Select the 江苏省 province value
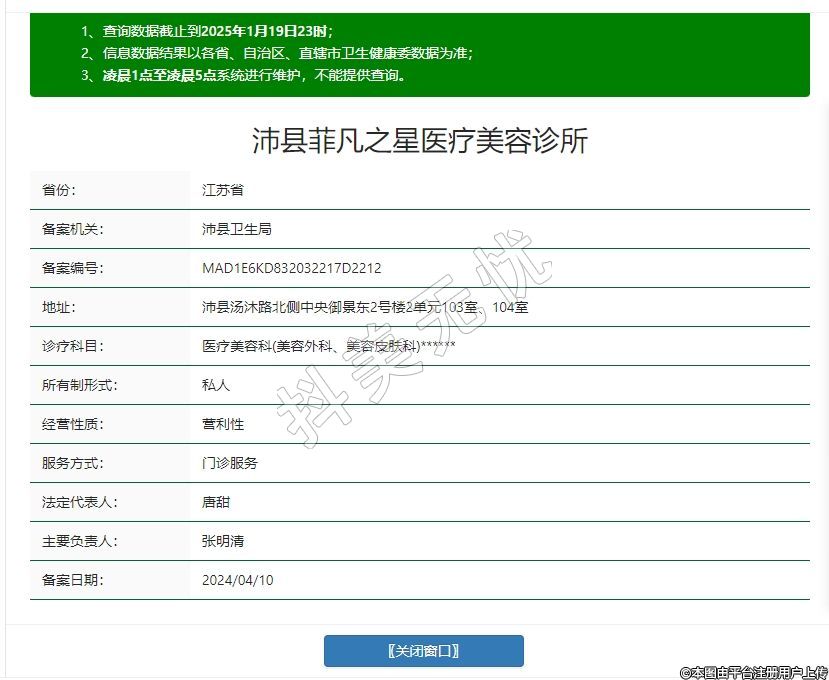Viewport: 829px width, 680px height. click(222, 190)
